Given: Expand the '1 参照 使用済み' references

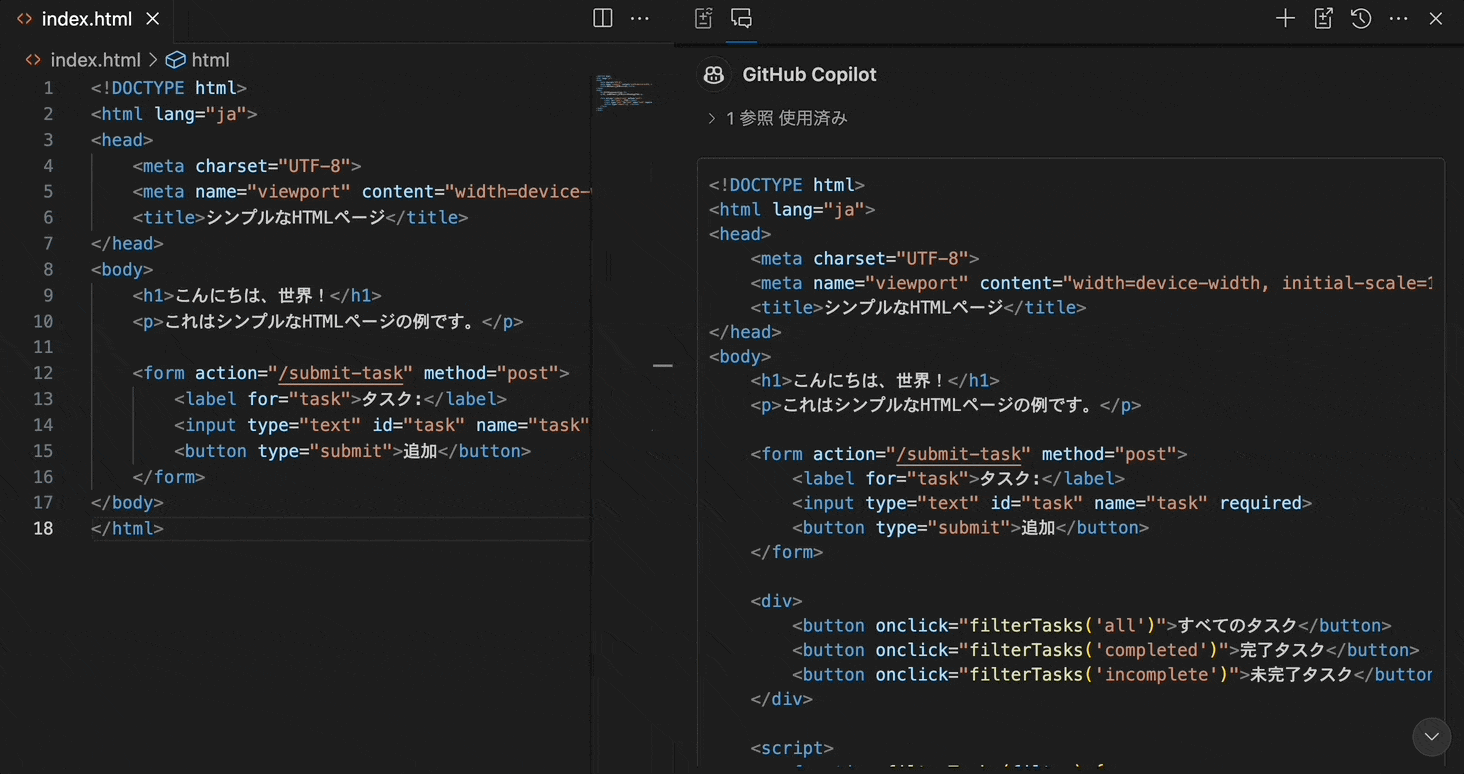Looking at the screenshot, I should [x=777, y=118].
